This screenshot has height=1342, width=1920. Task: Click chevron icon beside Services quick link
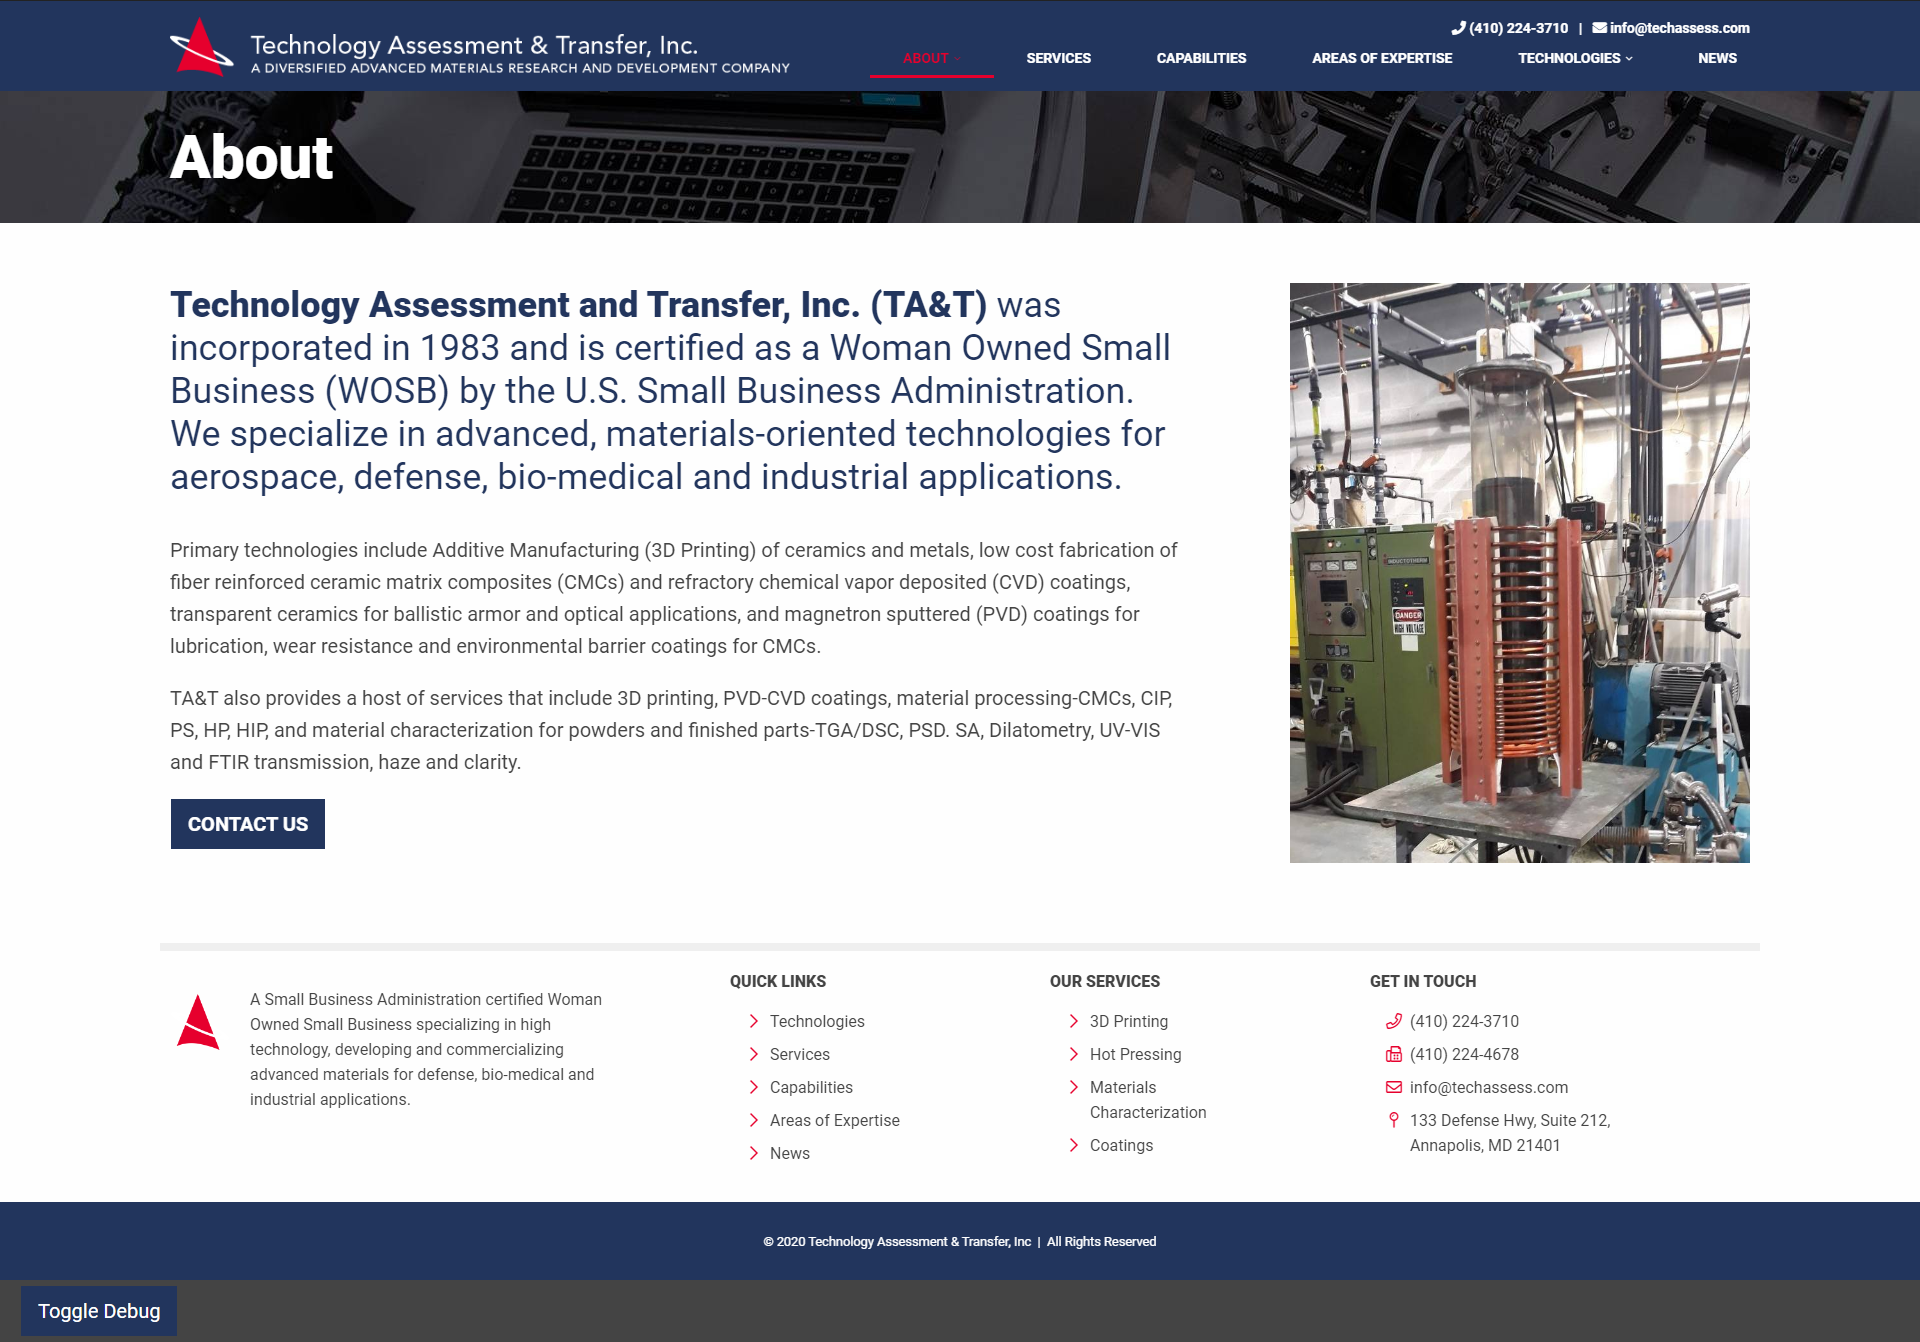coord(754,1054)
